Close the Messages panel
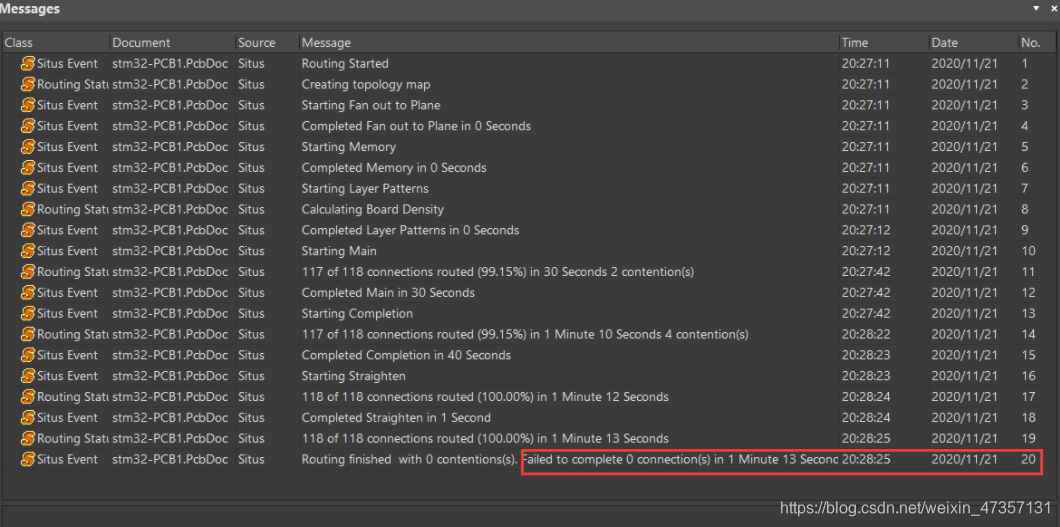This screenshot has width=1060, height=527. pos(1053,8)
